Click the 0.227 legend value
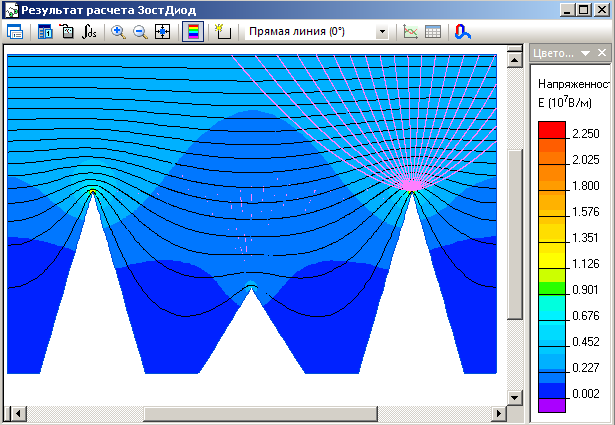615x425 pixels. coord(586,367)
